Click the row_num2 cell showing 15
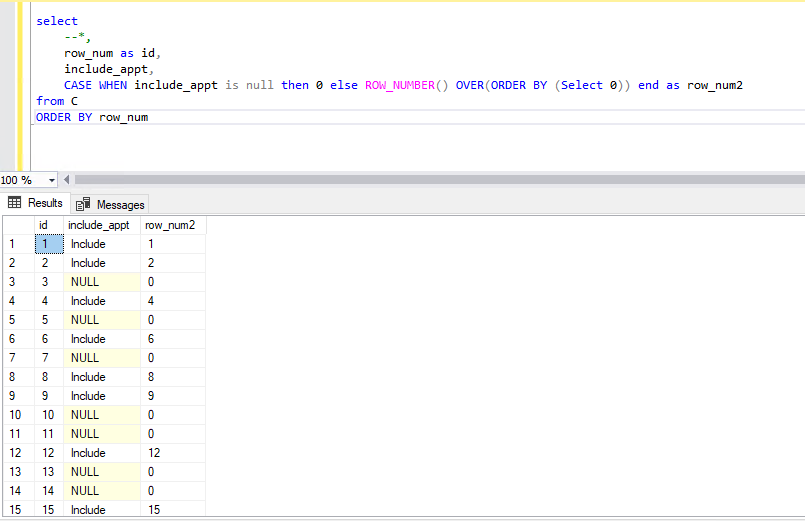The height and width of the screenshot is (522, 805). pos(173,510)
